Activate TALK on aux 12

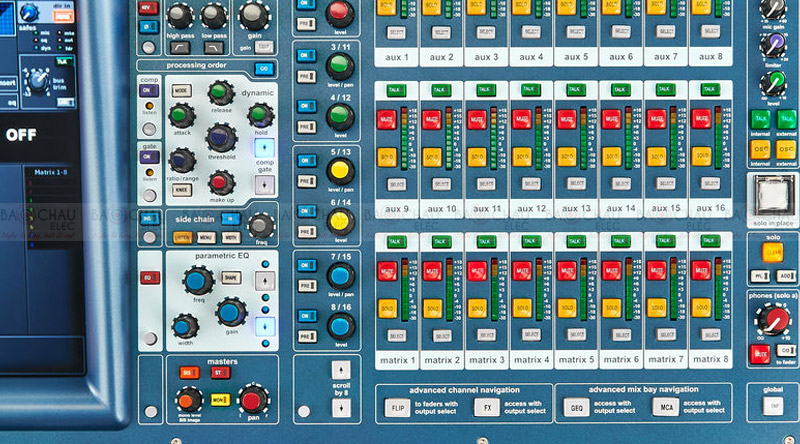[x=530, y=90]
